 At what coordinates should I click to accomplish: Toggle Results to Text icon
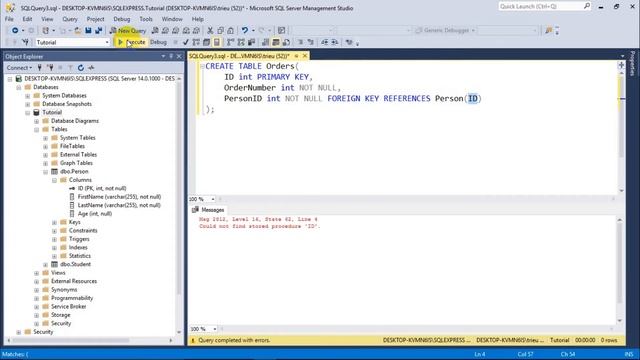266,42
